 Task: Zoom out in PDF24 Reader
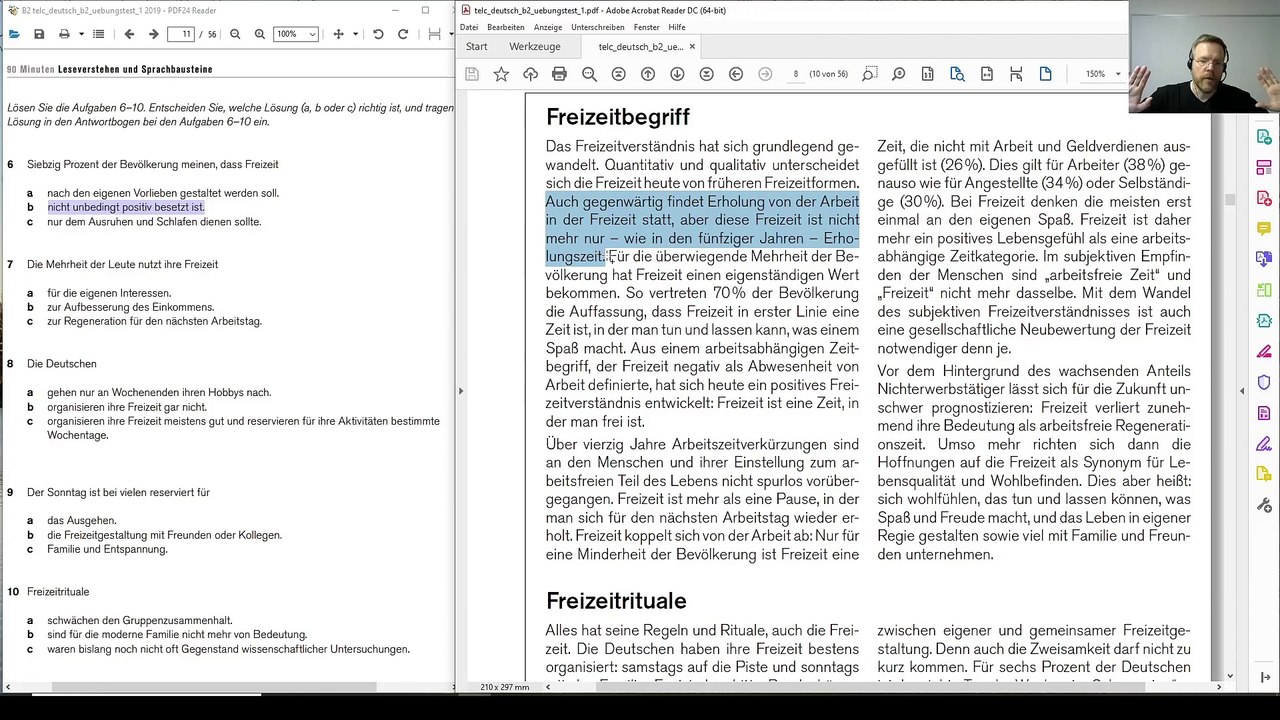pos(235,34)
